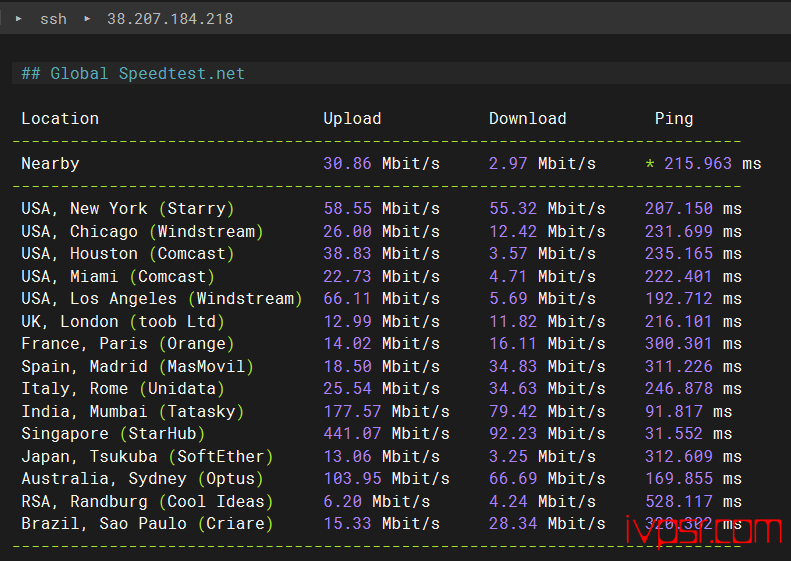Click the ssh breadcrumb segment
Screen dimensions: 791x561
pyautogui.click(x=53, y=19)
